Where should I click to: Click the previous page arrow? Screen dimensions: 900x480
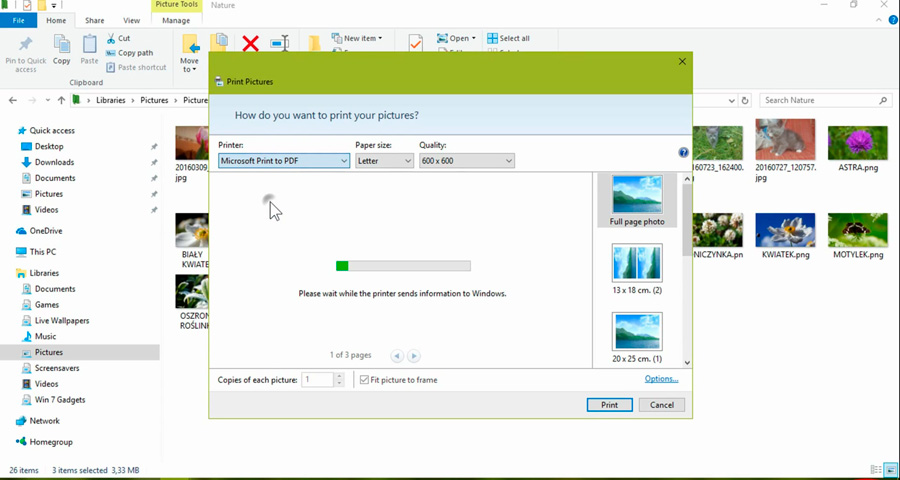[x=397, y=356]
